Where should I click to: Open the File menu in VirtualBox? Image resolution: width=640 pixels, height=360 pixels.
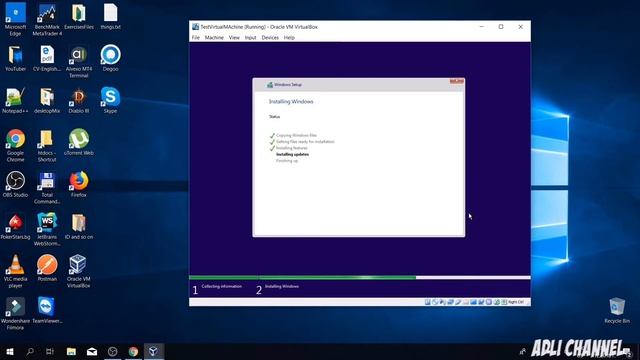(196, 38)
